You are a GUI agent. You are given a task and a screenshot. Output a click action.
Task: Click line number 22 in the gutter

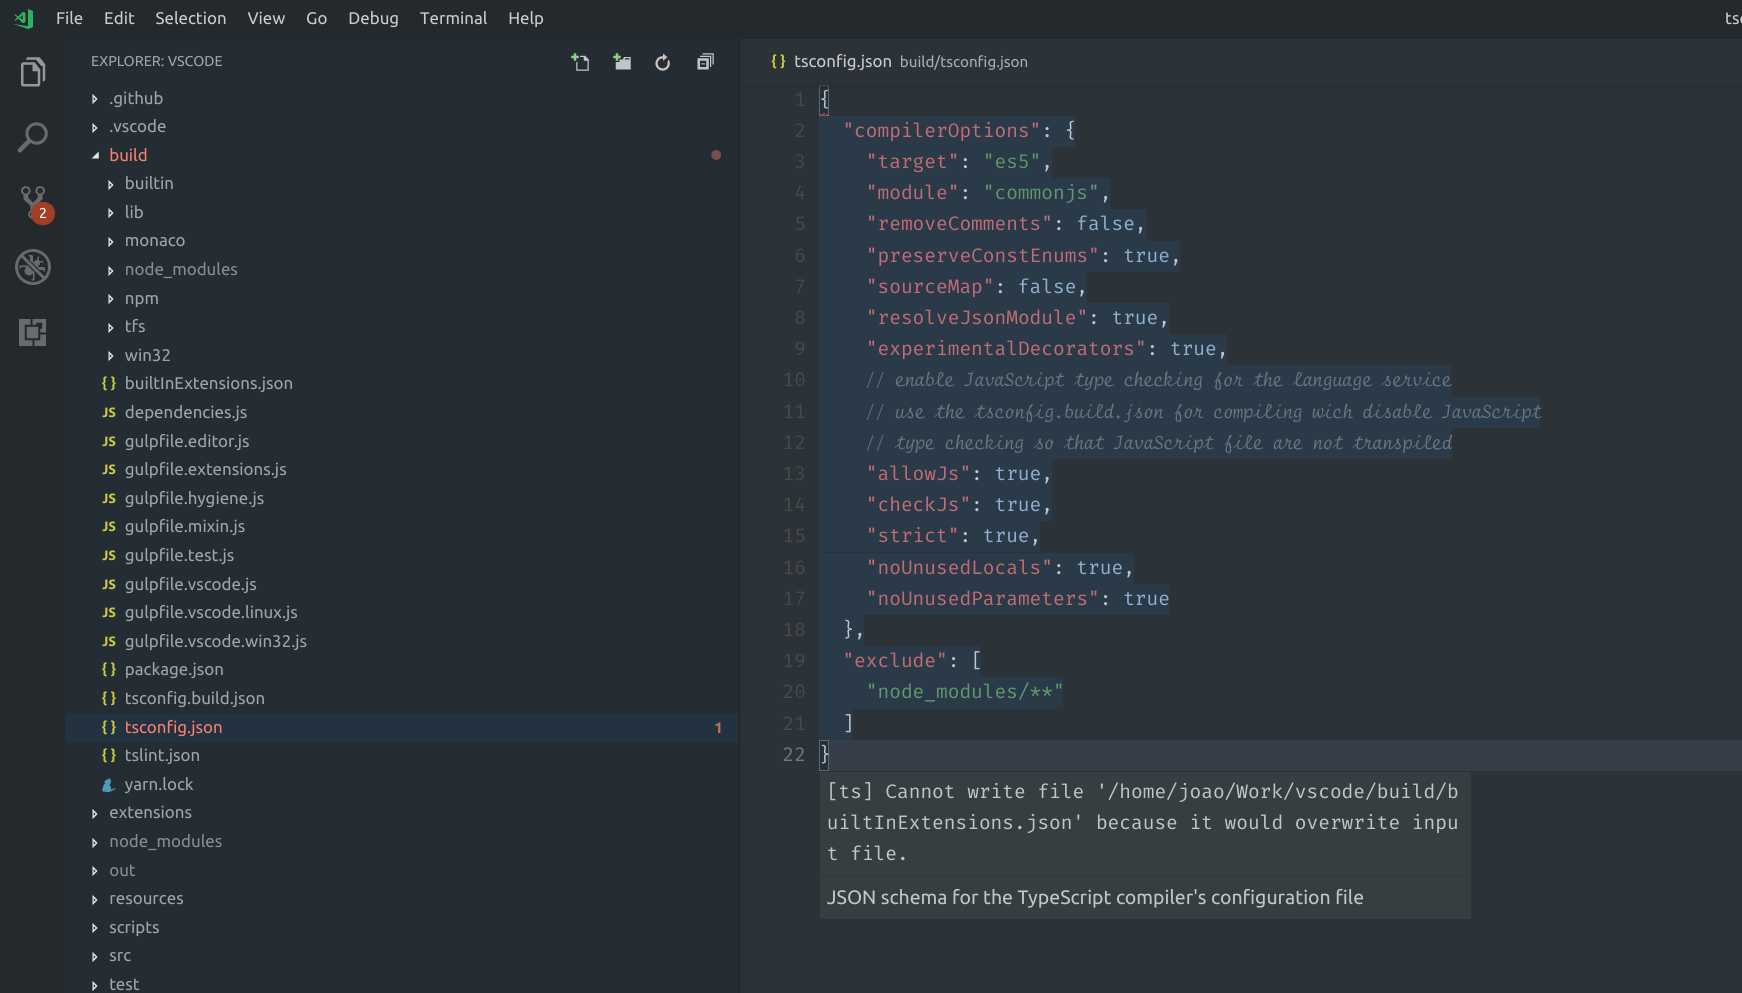tap(793, 754)
